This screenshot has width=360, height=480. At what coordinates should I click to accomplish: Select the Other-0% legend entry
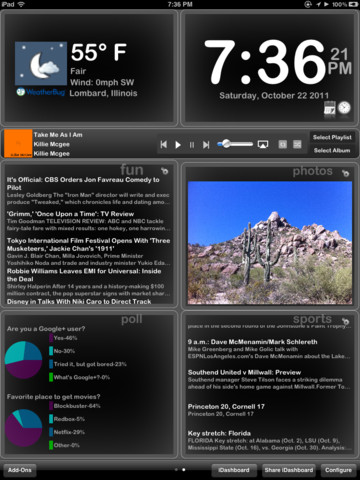pos(65,445)
